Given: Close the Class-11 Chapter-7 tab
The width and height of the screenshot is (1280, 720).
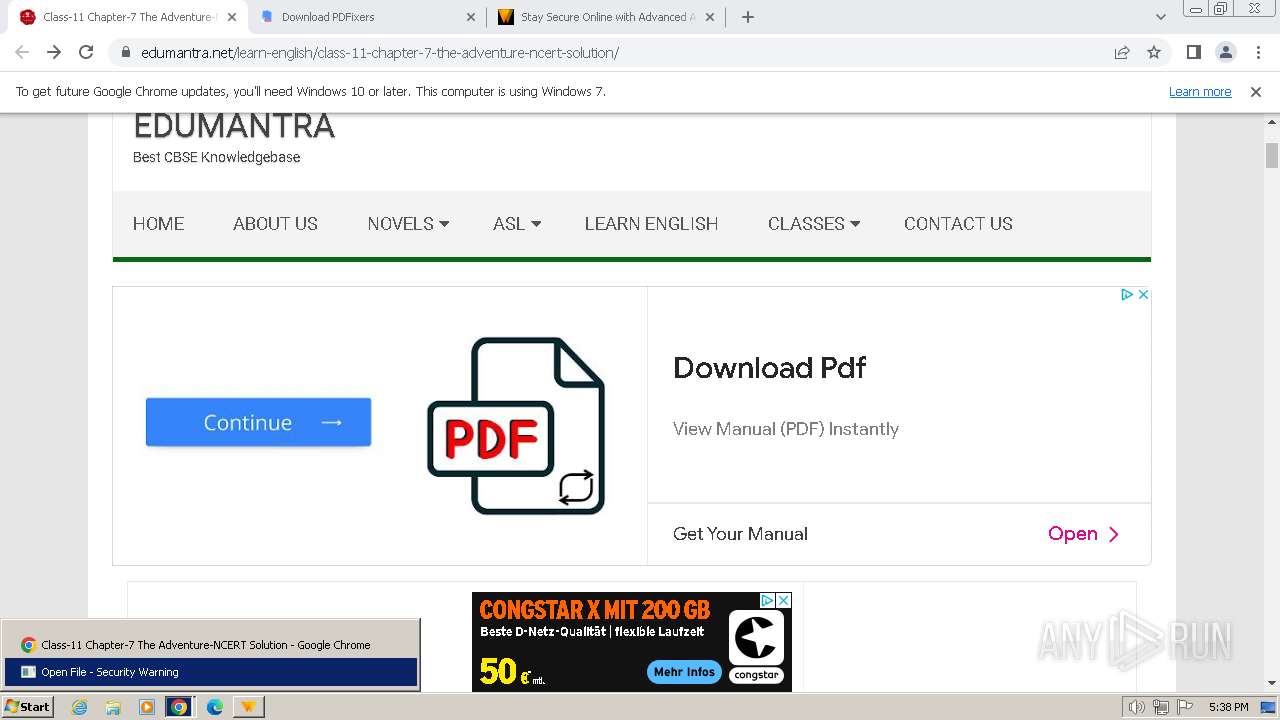Looking at the screenshot, I should coord(232,17).
